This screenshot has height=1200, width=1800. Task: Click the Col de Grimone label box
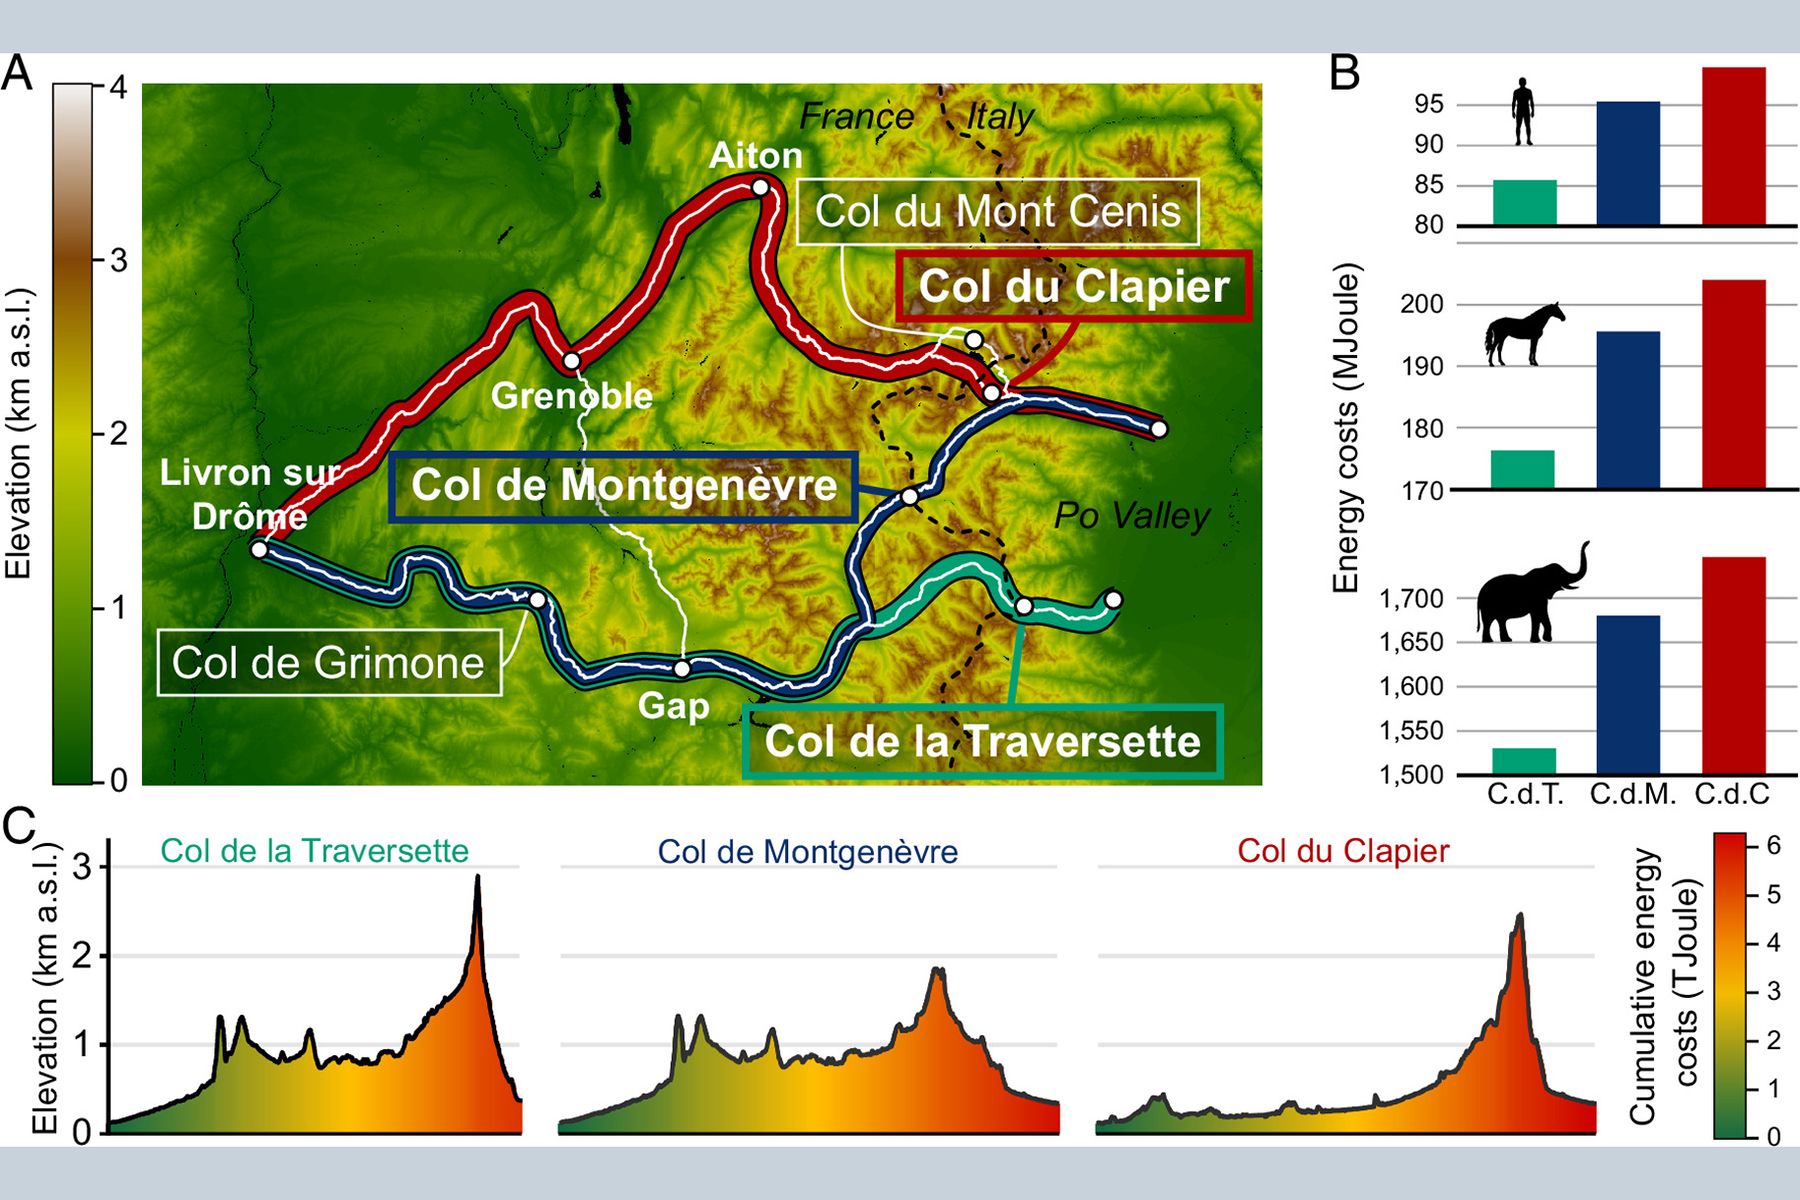[329, 662]
